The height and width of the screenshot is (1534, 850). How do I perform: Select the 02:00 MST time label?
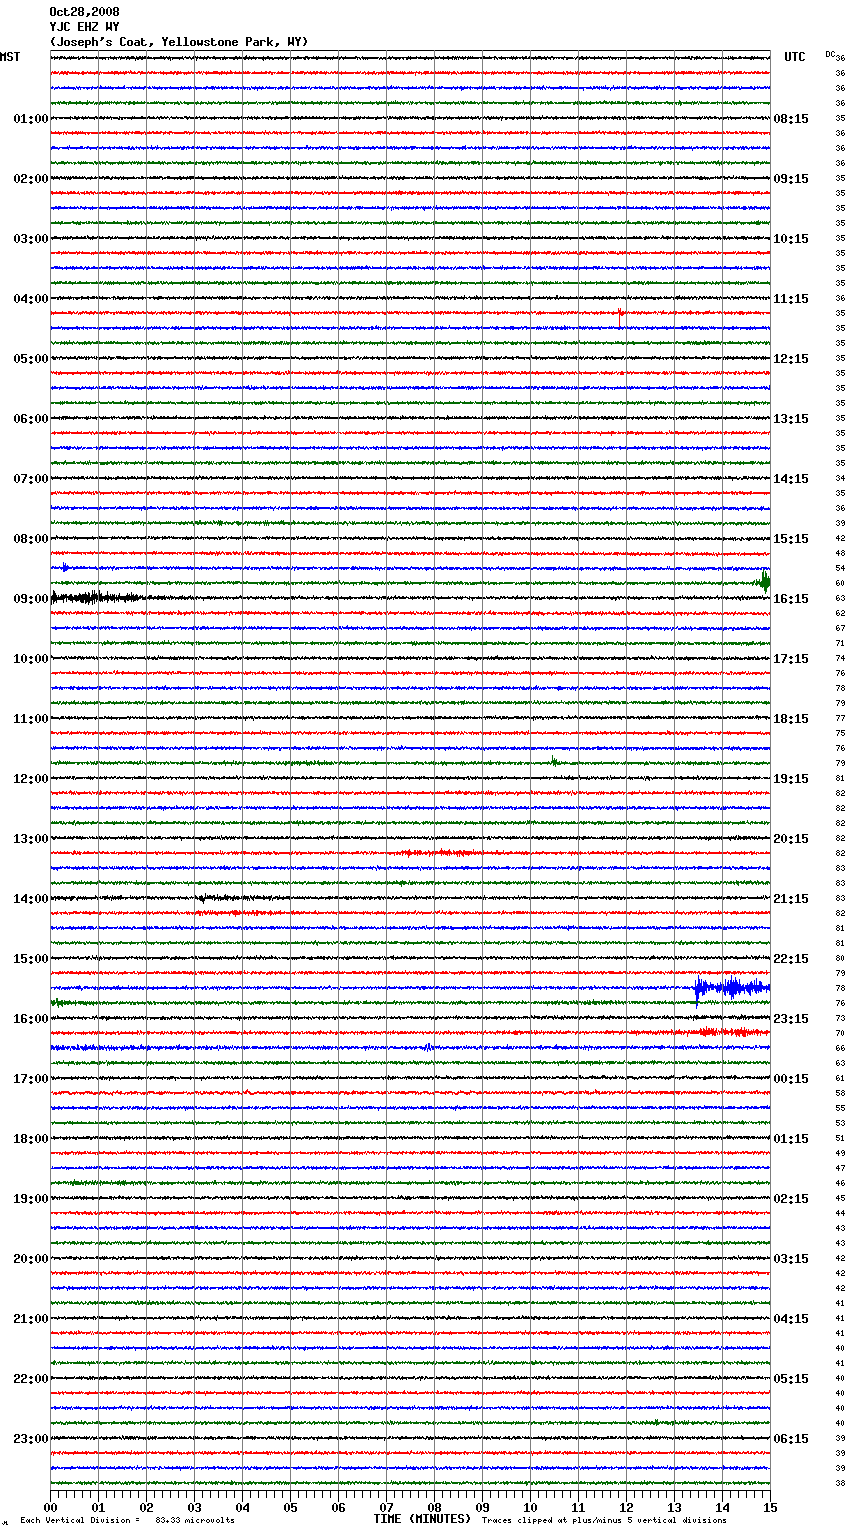pos(31,179)
